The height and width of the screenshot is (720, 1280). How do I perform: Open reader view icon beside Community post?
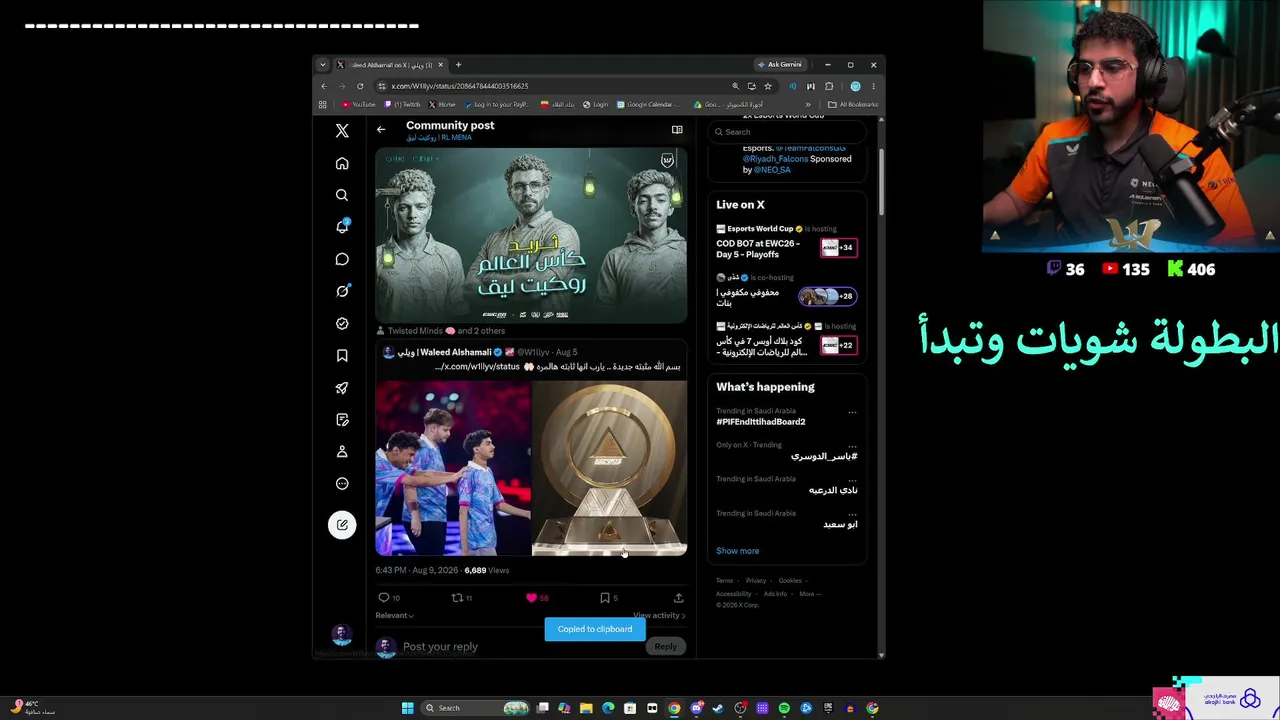click(x=677, y=129)
